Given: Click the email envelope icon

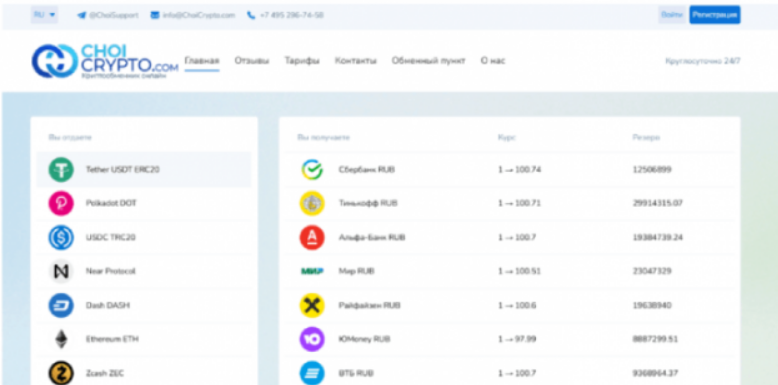Looking at the screenshot, I should [x=155, y=15].
